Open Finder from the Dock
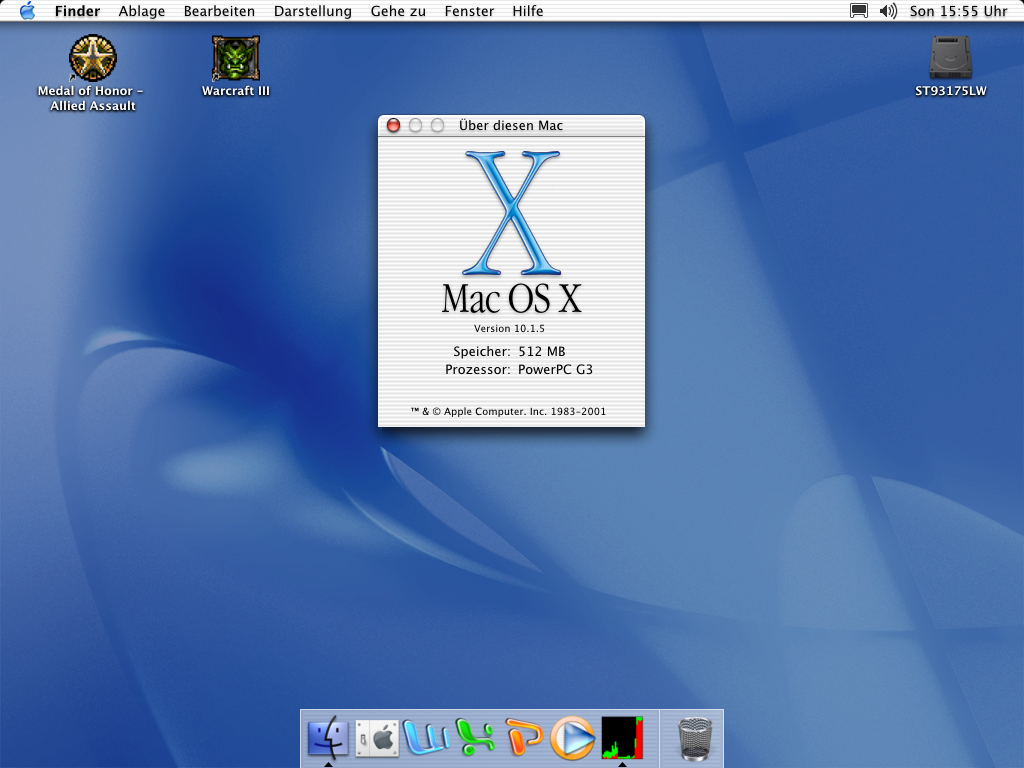This screenshot has width=1024, height=768. click(328, 737)
